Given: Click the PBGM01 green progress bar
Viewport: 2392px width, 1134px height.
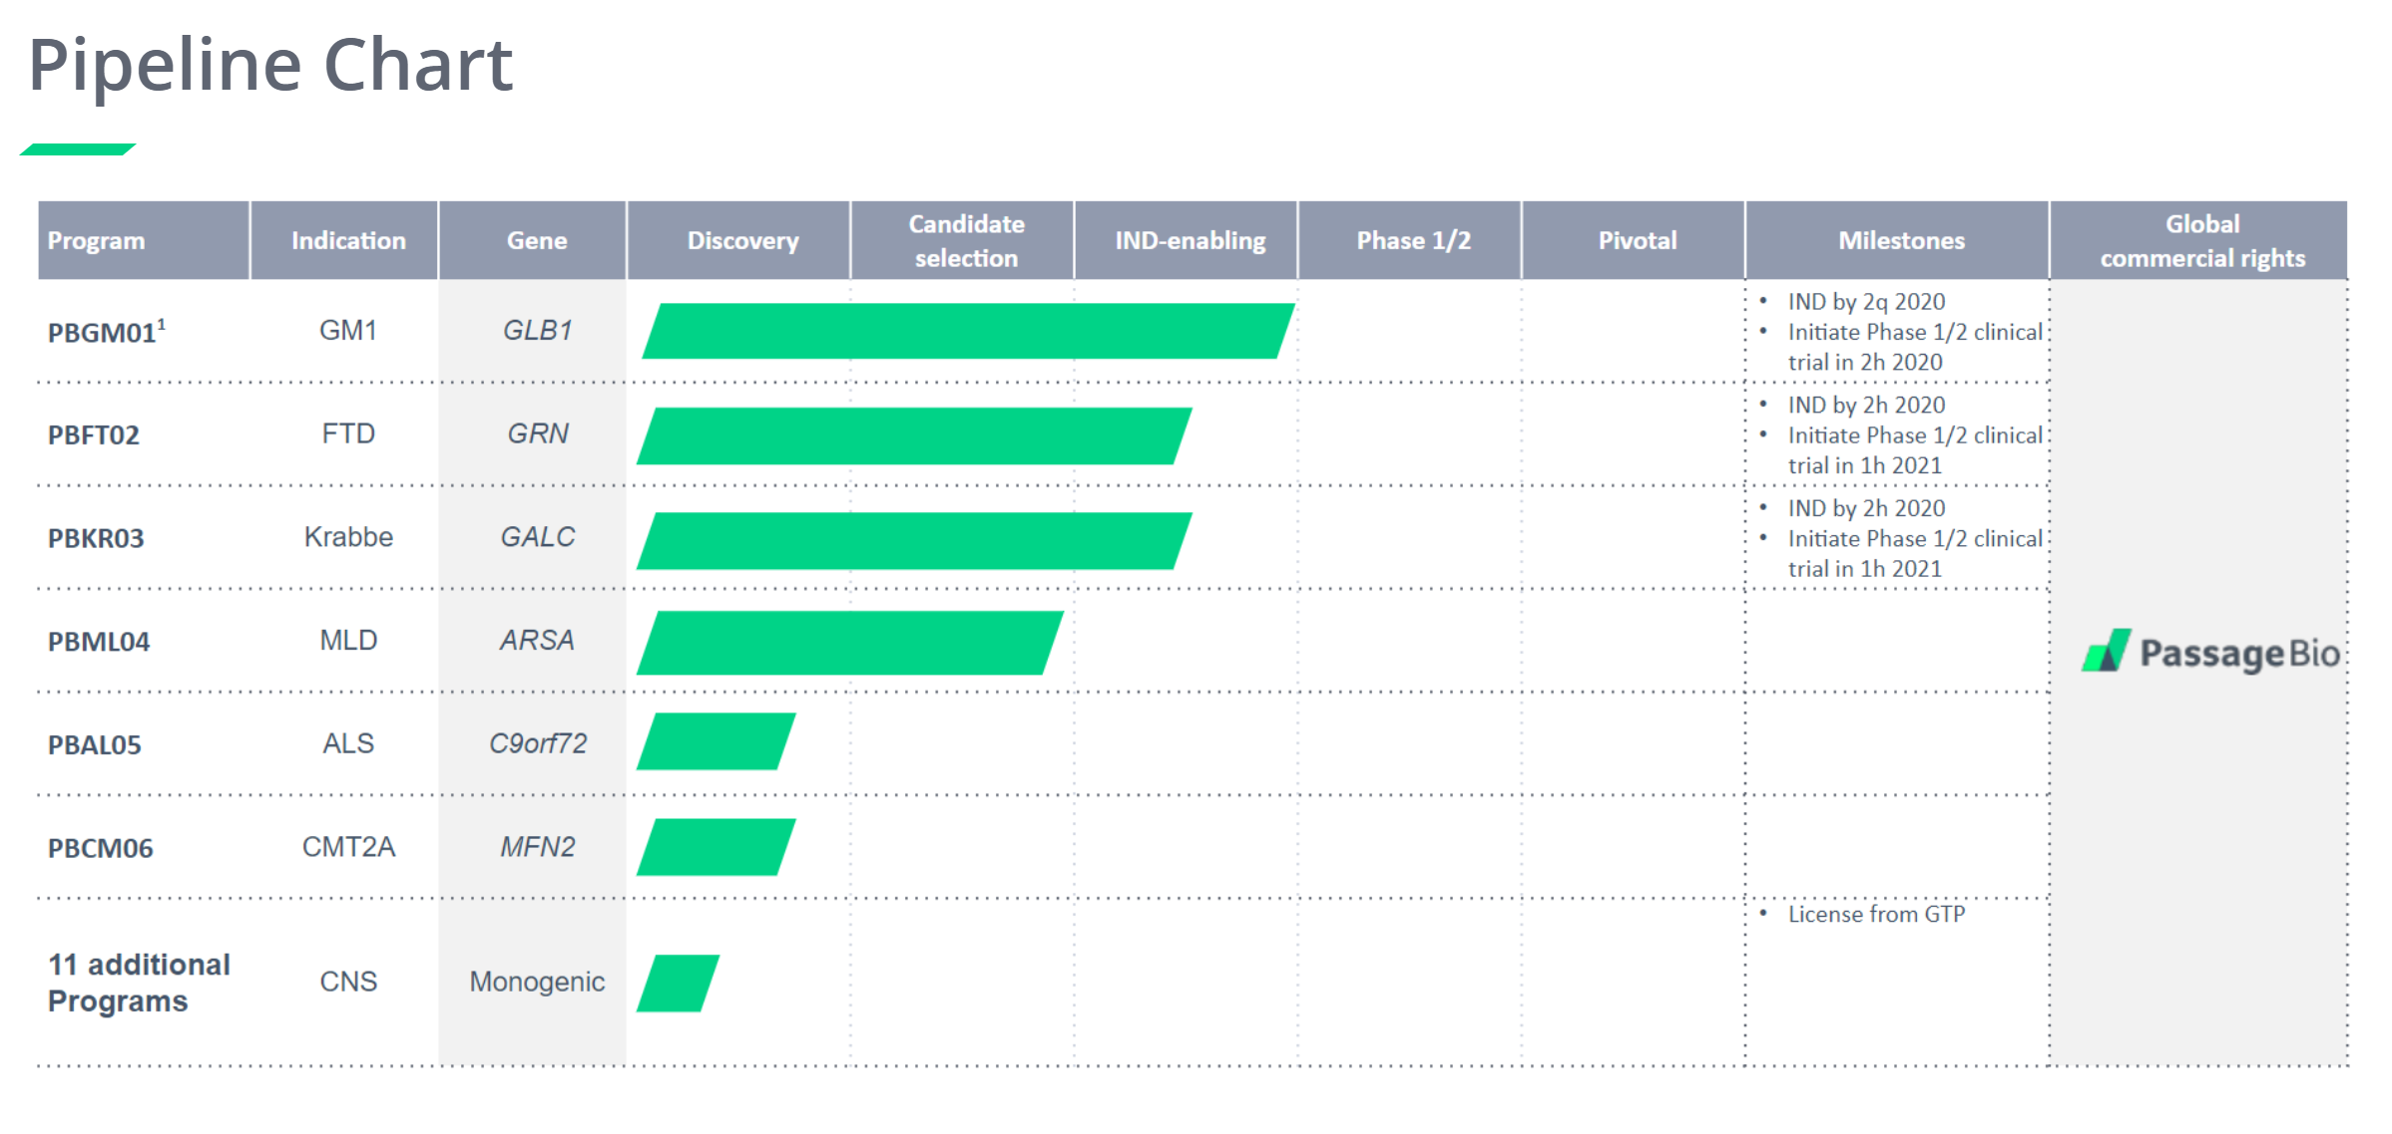Looking at the screenshot, I should [x=968, y=331].
